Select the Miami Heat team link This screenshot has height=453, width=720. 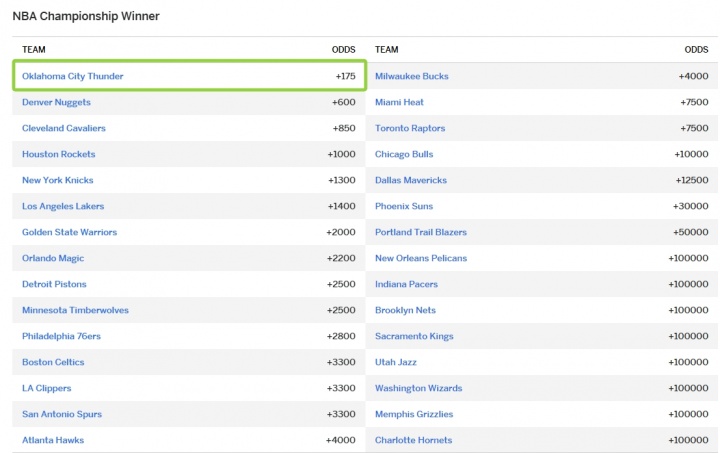point(399,102)
